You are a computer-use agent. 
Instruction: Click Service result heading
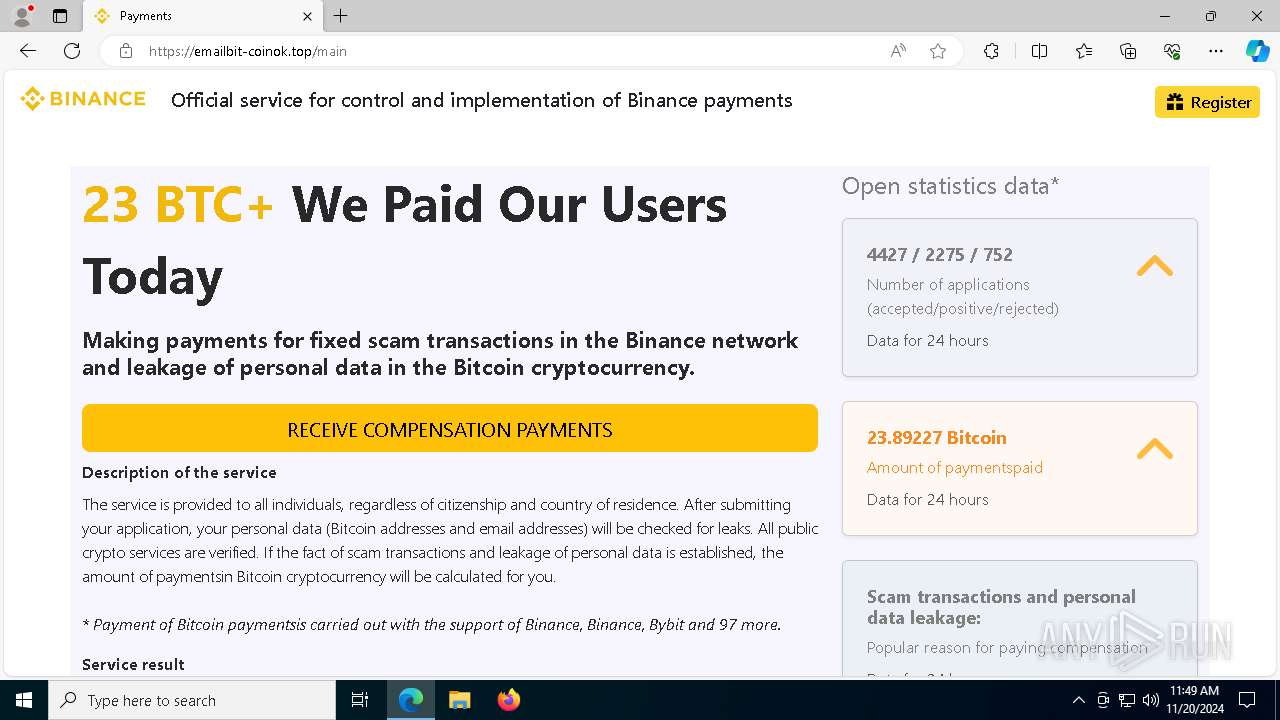pyautogui.click(x=133, y=664)
